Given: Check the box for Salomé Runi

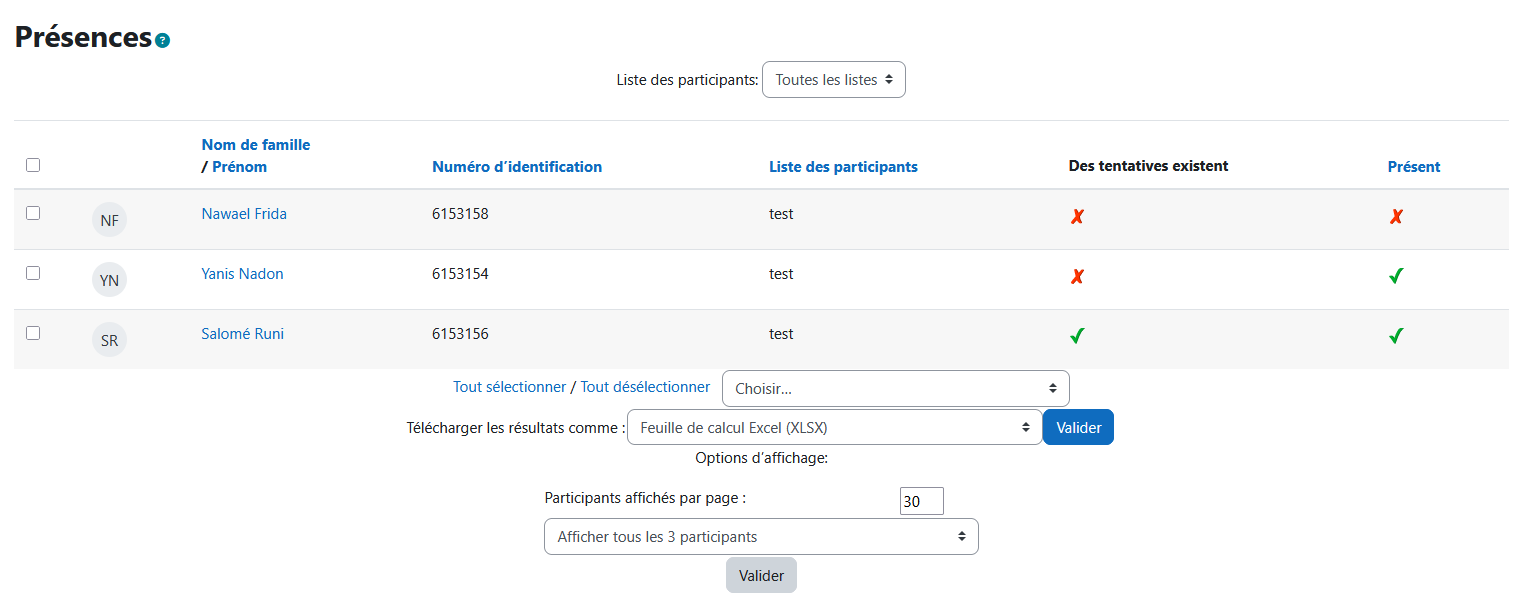Looking at the screenshot, I should [33, 333].
